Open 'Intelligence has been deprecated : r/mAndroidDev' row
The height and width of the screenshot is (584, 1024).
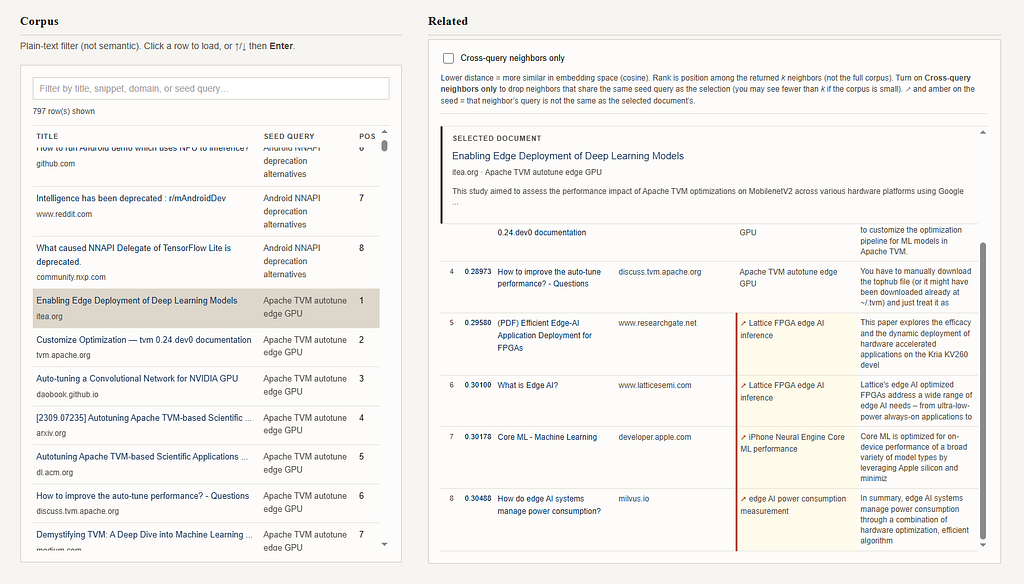click(206, 211)
